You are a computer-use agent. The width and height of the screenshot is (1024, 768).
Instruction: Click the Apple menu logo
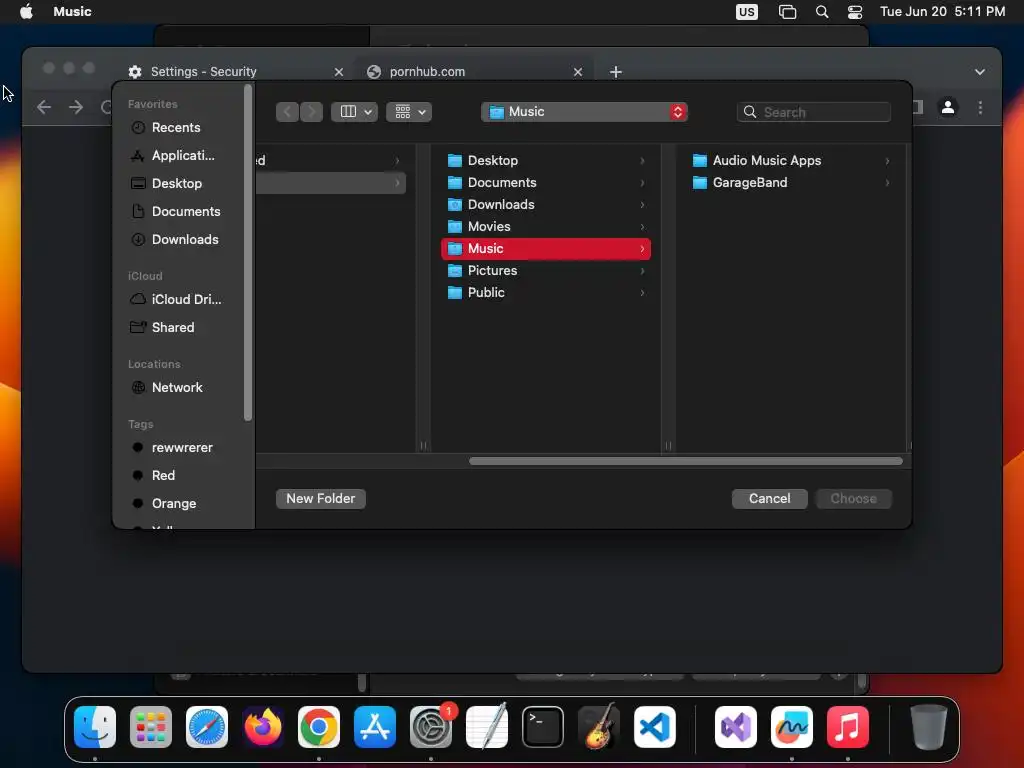tap(26, 11)
